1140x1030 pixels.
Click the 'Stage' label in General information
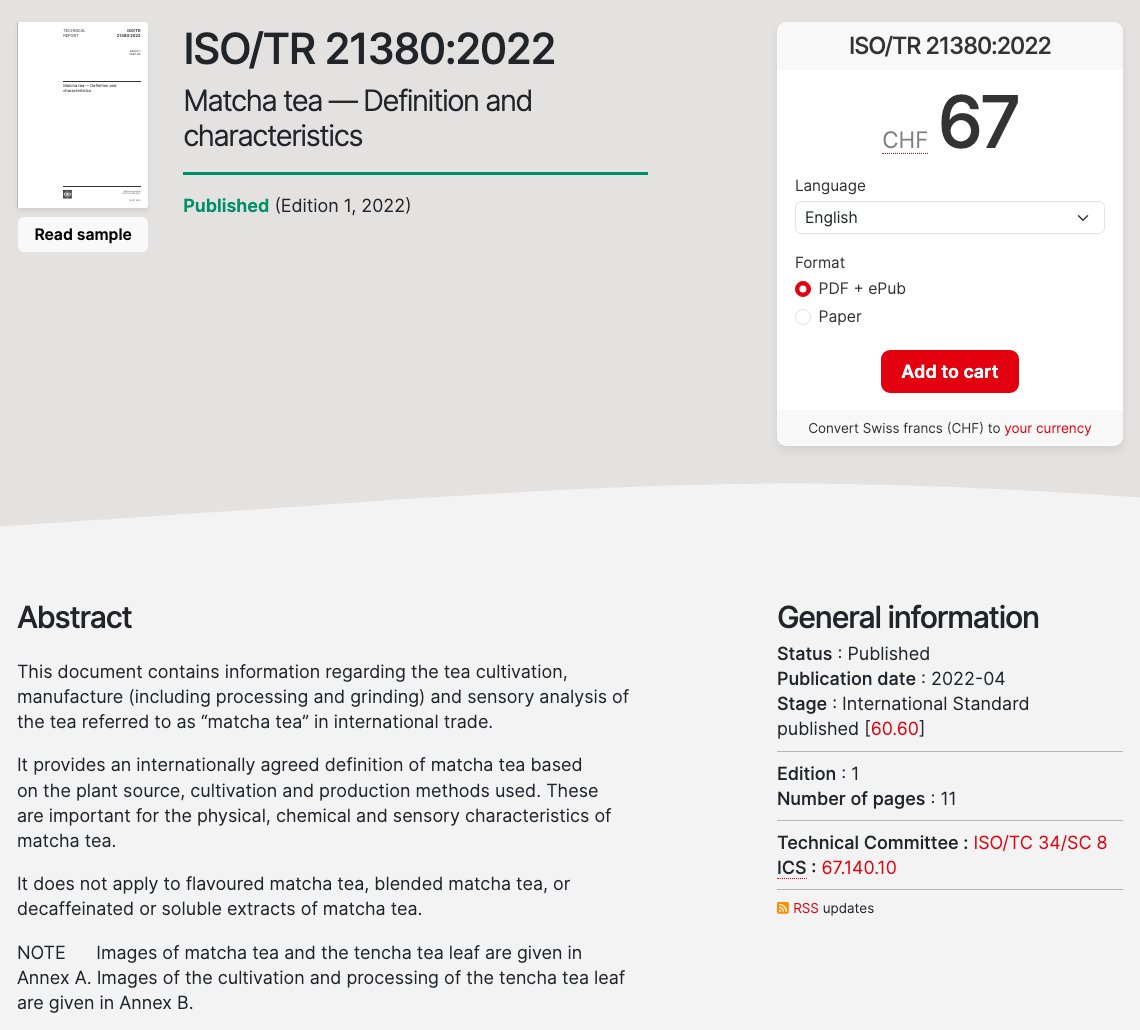tap(802, 704)
